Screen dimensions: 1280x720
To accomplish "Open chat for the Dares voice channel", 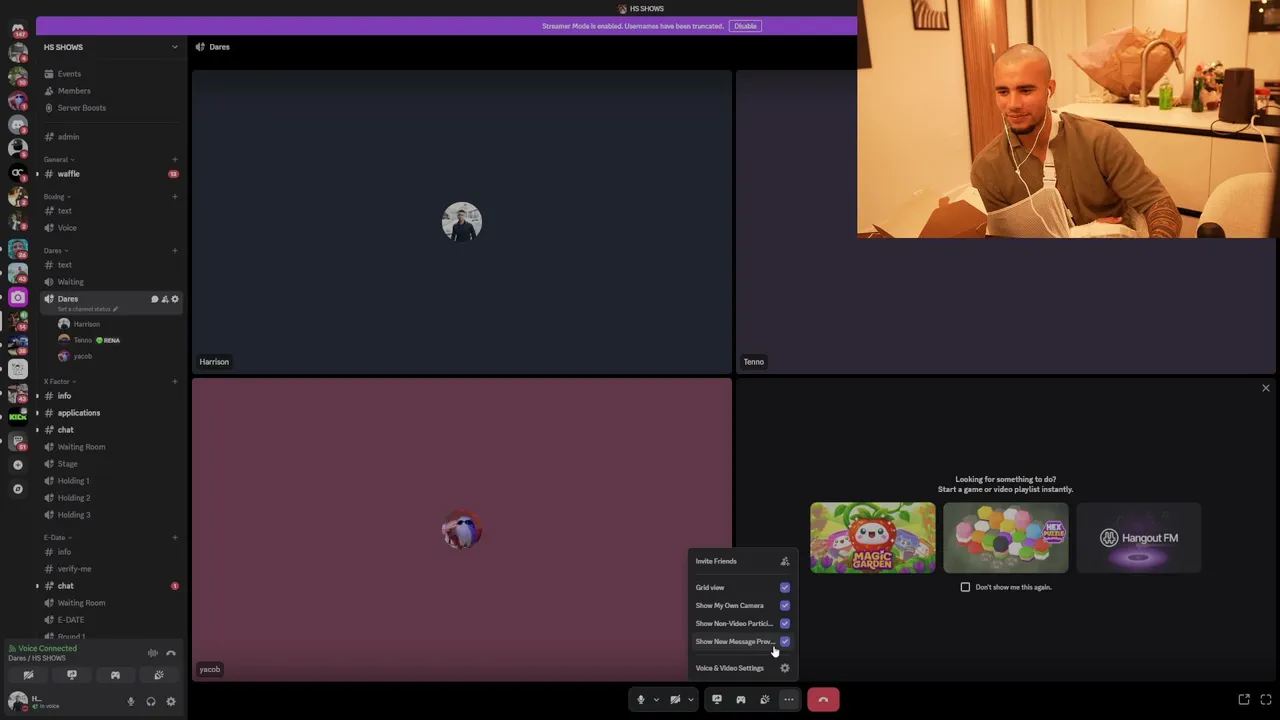I will [155, 299].
